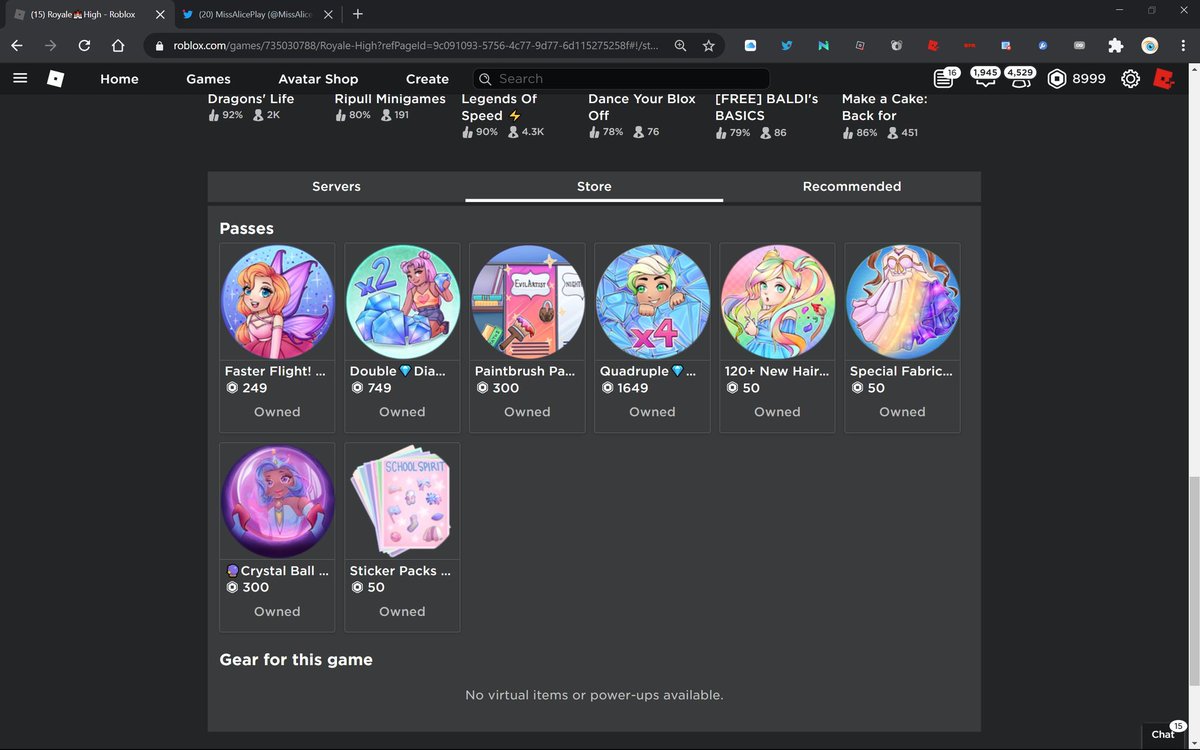The height and width of the screenshot is (750, 1200).
Task: Bookmark this page with the star icon
Action: [x=708, y=45]
